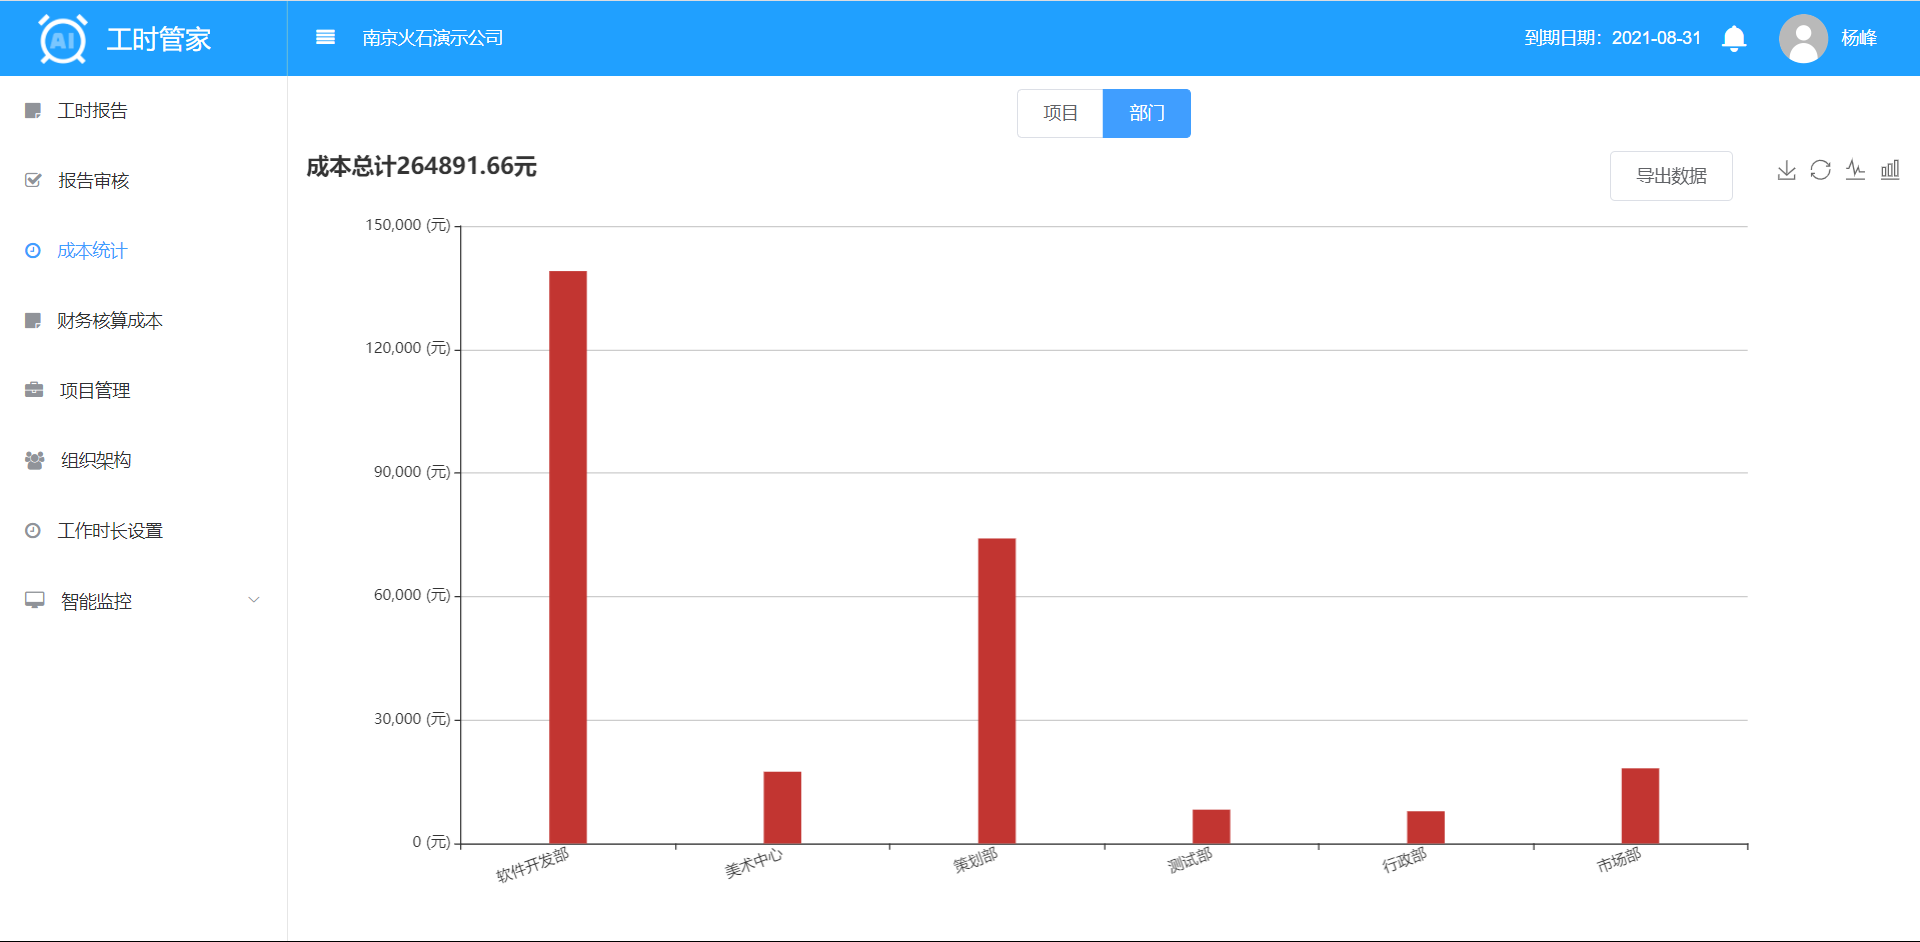This screenshot has height=942, width=1920.
Task: Click the 工时管家 alarm clock logo
Action: tap(62, 39)
